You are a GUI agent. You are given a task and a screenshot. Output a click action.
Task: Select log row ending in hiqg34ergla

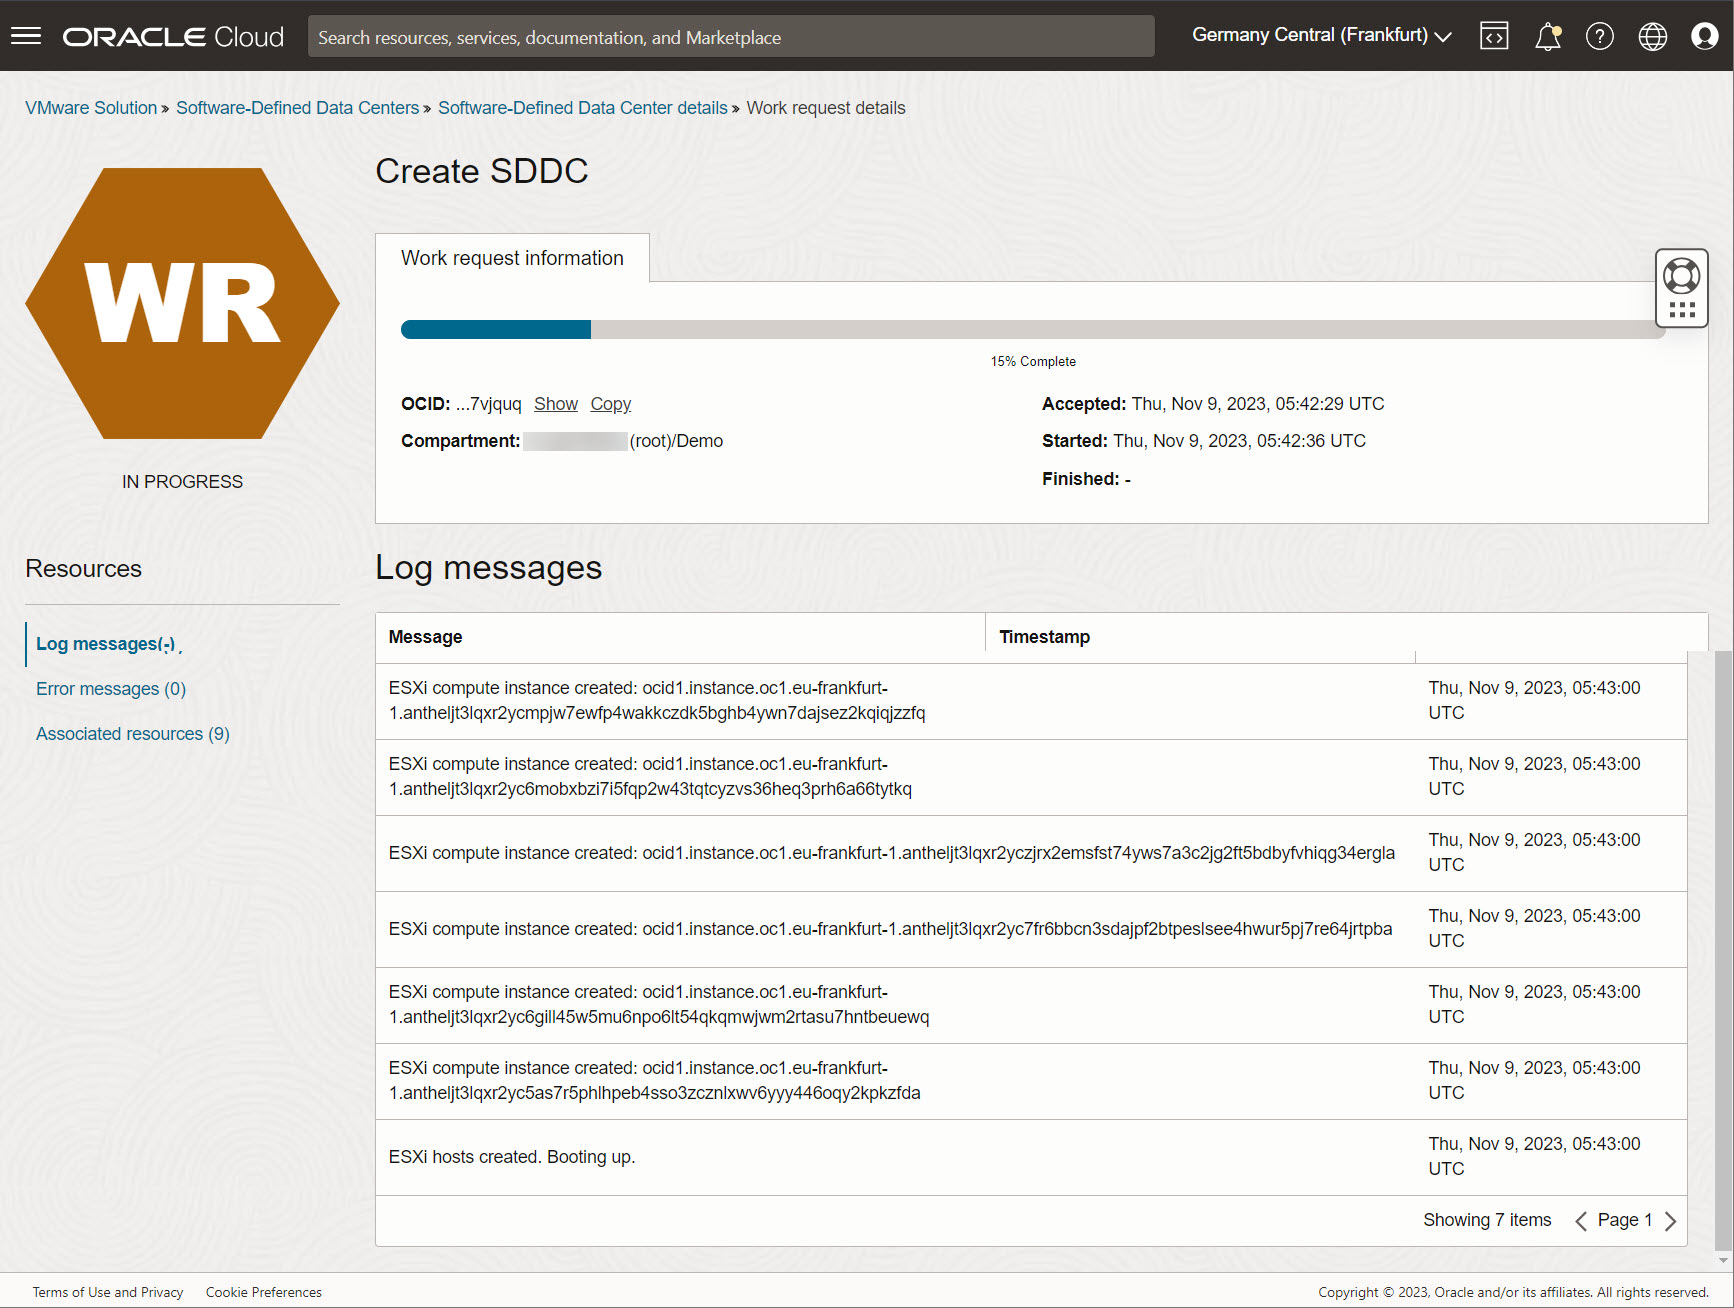coord(1031,853)
